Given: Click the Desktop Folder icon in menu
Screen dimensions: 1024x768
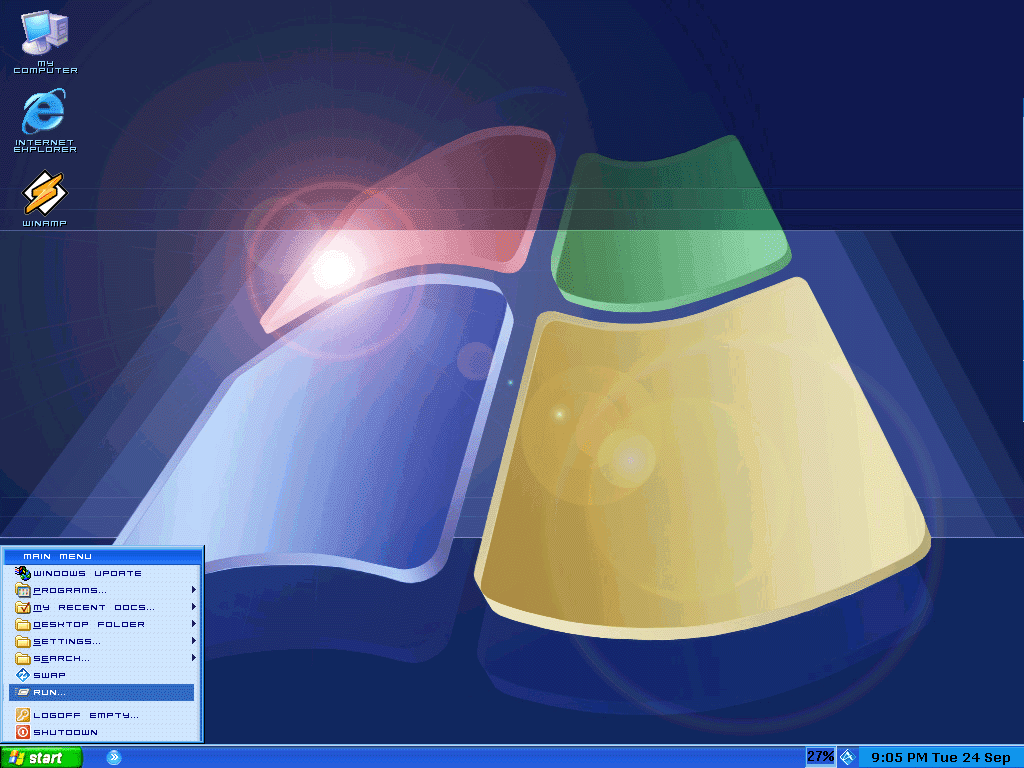Looking at the screenshot, I should coord(23,624).
